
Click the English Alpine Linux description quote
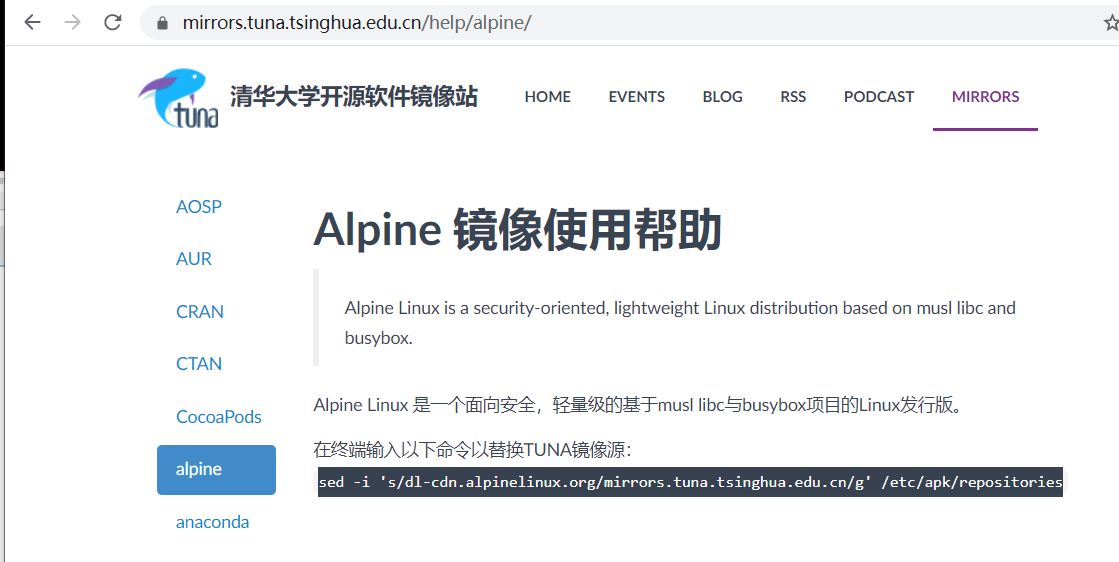point(679,323)
